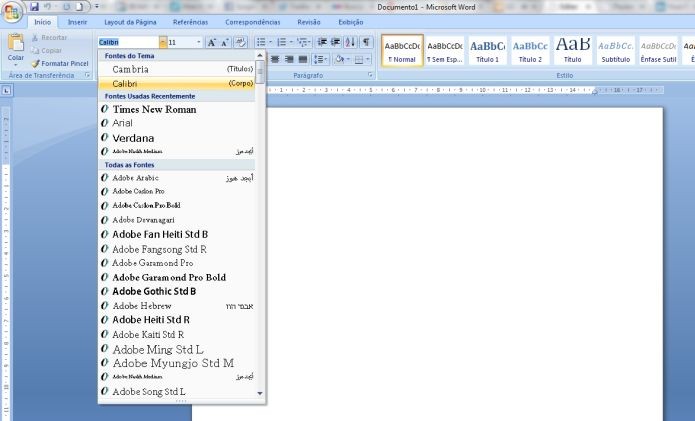695x421 pixels.
Task: Undo last action in quick access toolbar
Action: [47, 7]
